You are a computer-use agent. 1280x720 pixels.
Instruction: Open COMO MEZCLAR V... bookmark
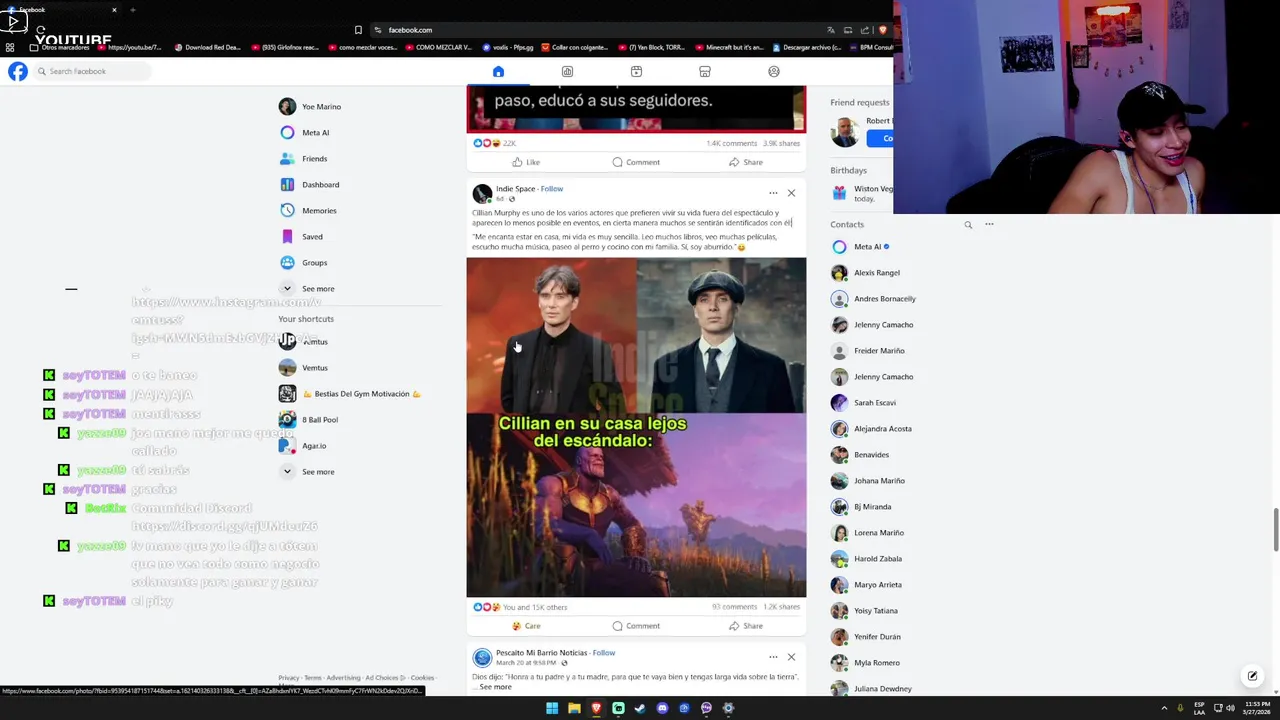pyautogui.click(x=436, y=47)
